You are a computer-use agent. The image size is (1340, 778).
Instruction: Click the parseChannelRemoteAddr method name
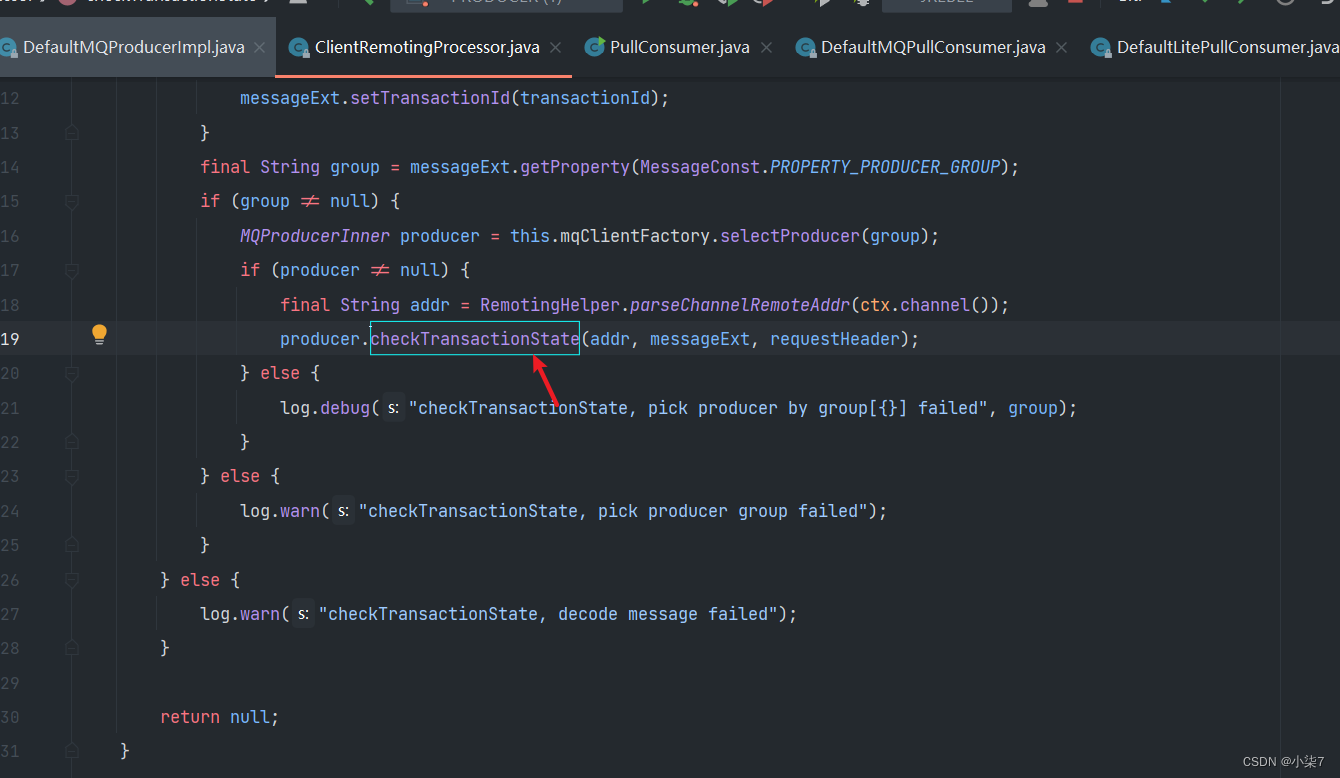[740, 305]
